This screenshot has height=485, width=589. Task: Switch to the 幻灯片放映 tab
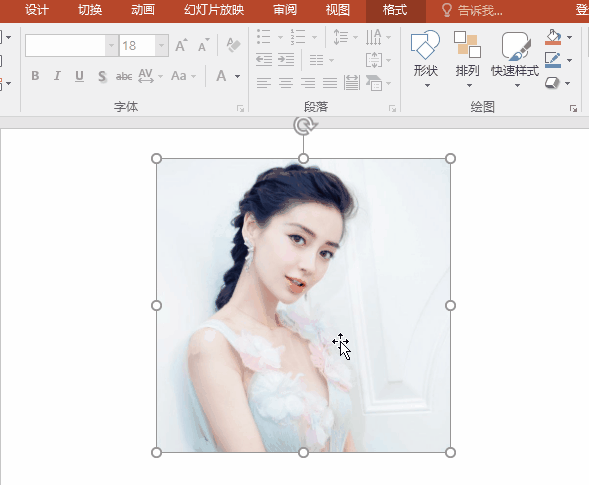[214, 10]
